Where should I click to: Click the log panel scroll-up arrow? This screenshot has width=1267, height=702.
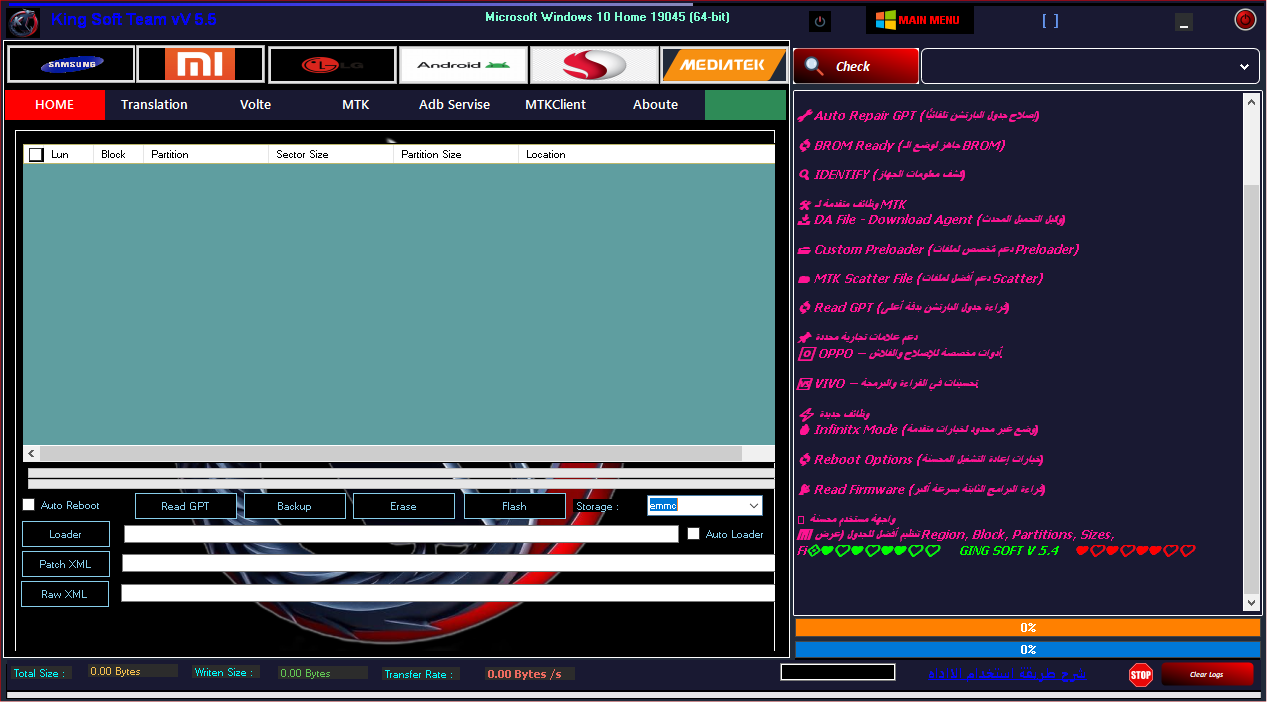pyautogui.click(x=1252, y=102)
